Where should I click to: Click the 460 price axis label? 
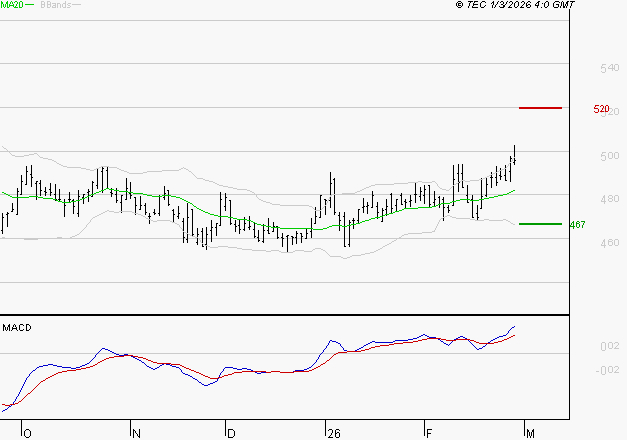pos(609,242)
